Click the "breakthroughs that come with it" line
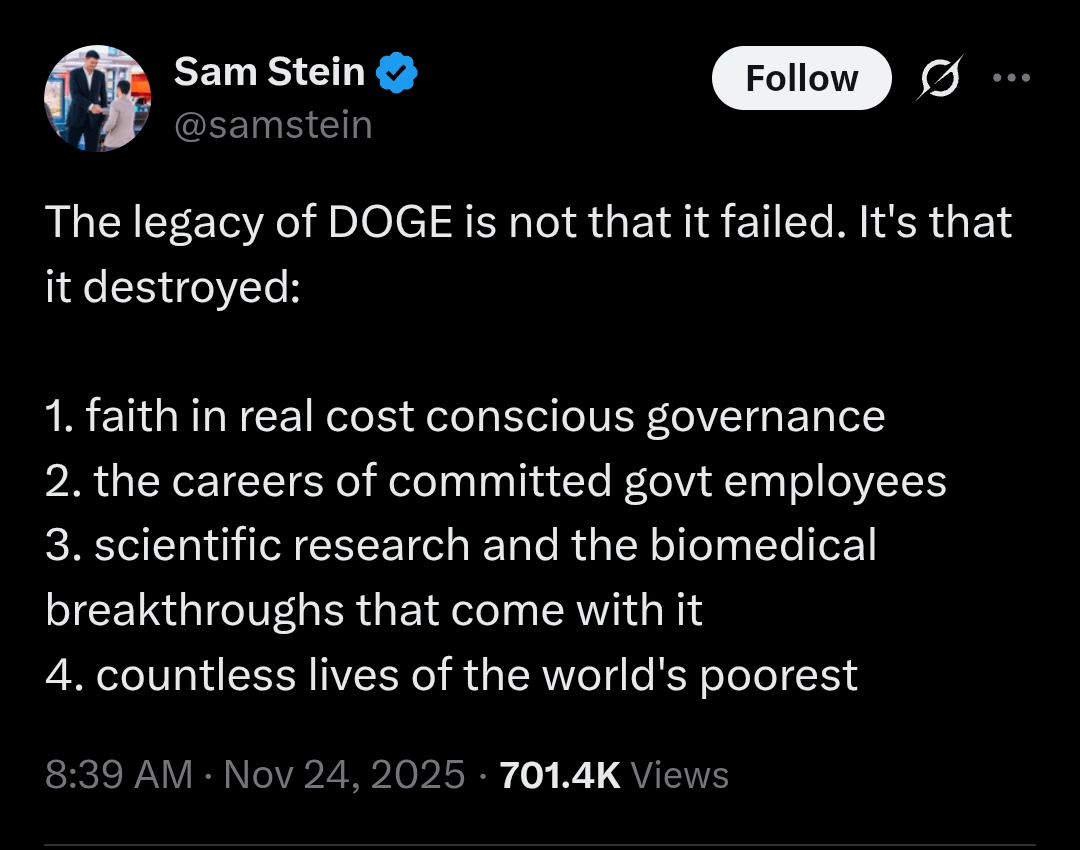Image resolution: width=1080 pixels, height=850 pixels. (x=374, y=610)
